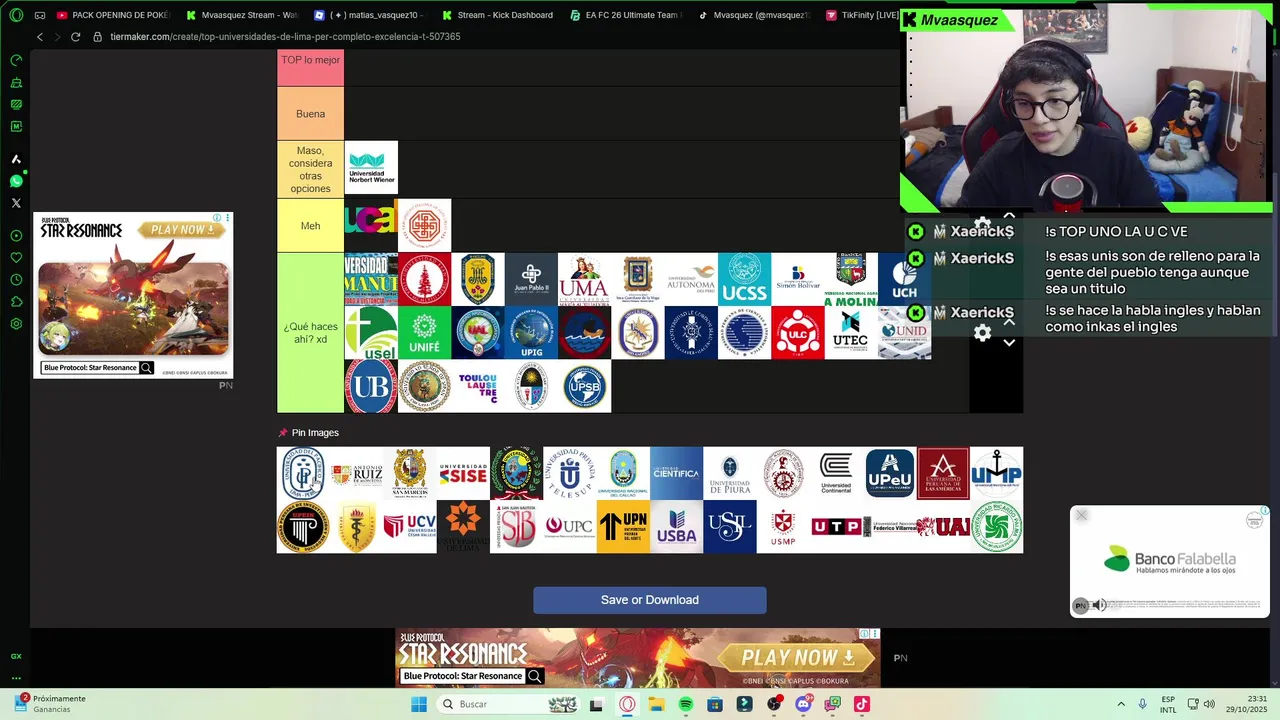Switch to matias_vasquez10 Roblox tab
Viewport: 1280px width, 720px height.
(x=371, y=15)
